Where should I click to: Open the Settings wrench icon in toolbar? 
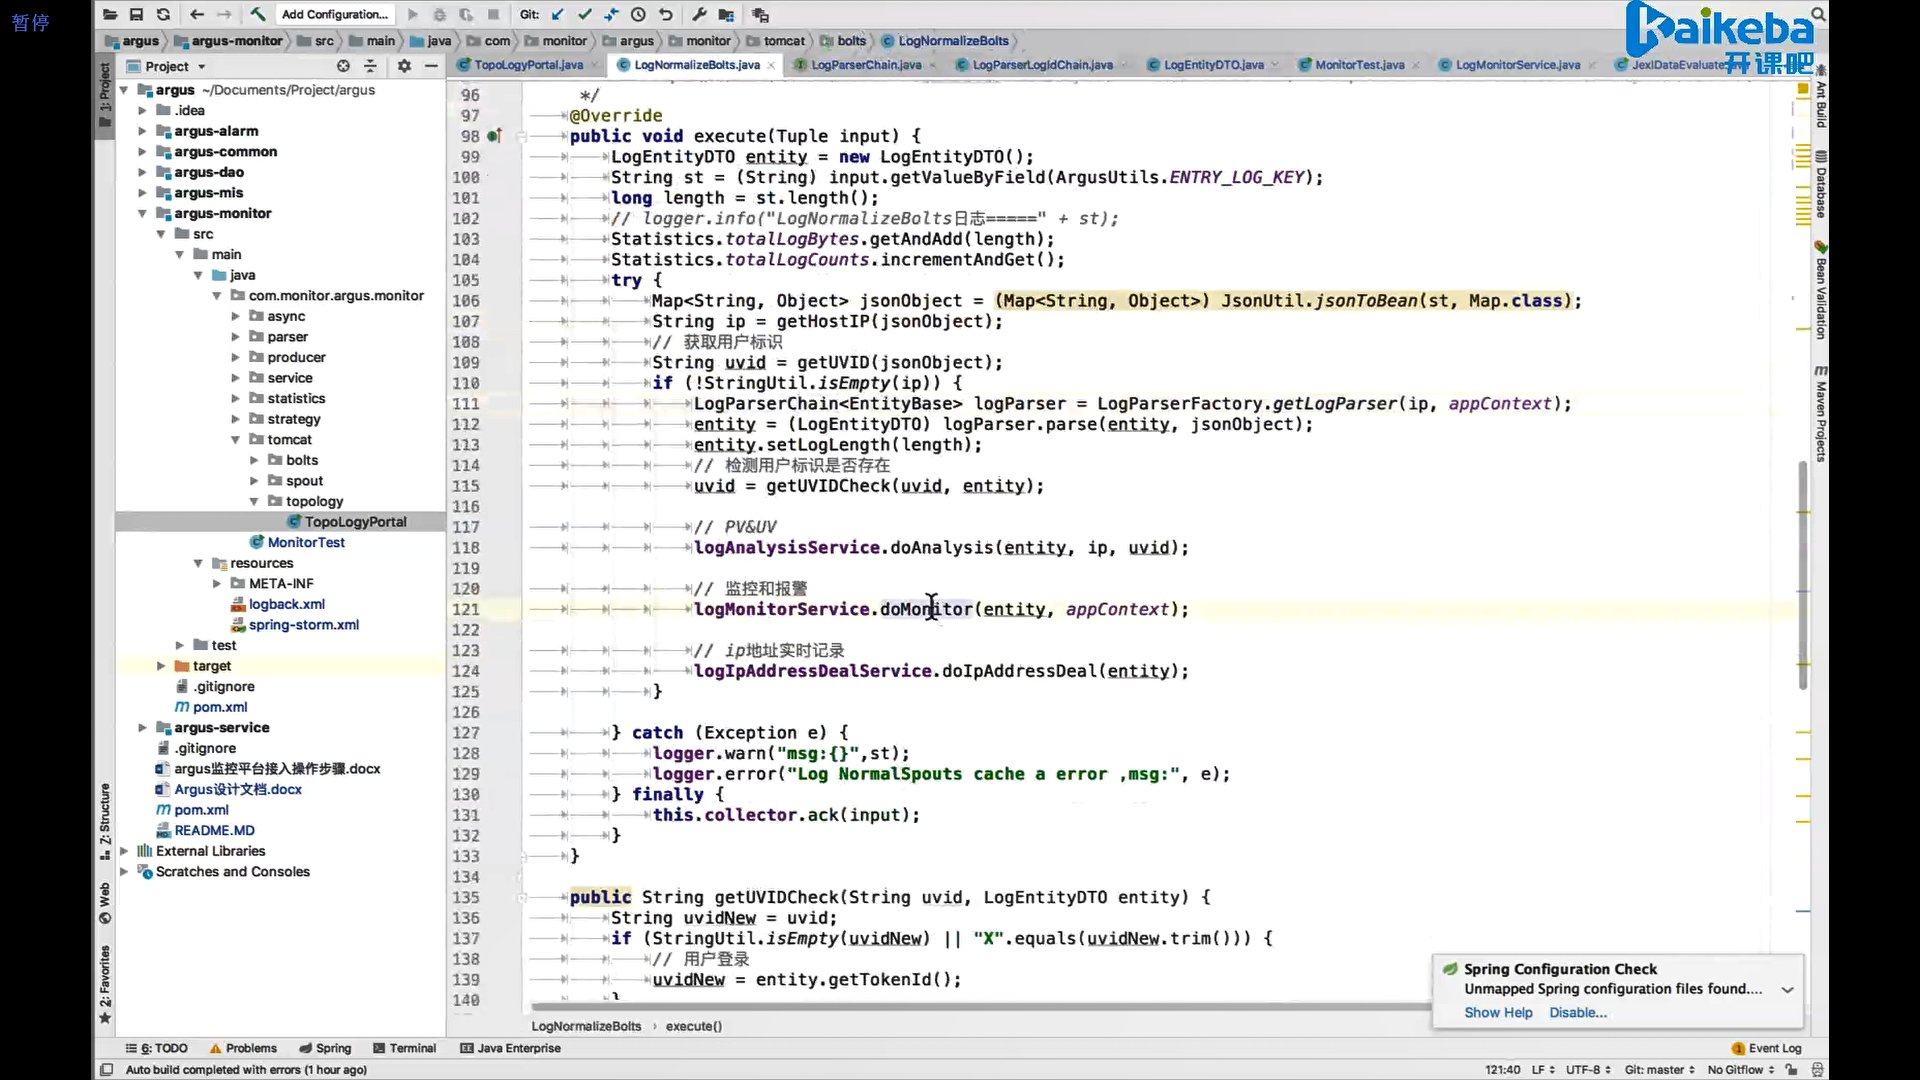pyautogui.click(x=699, y=14)
